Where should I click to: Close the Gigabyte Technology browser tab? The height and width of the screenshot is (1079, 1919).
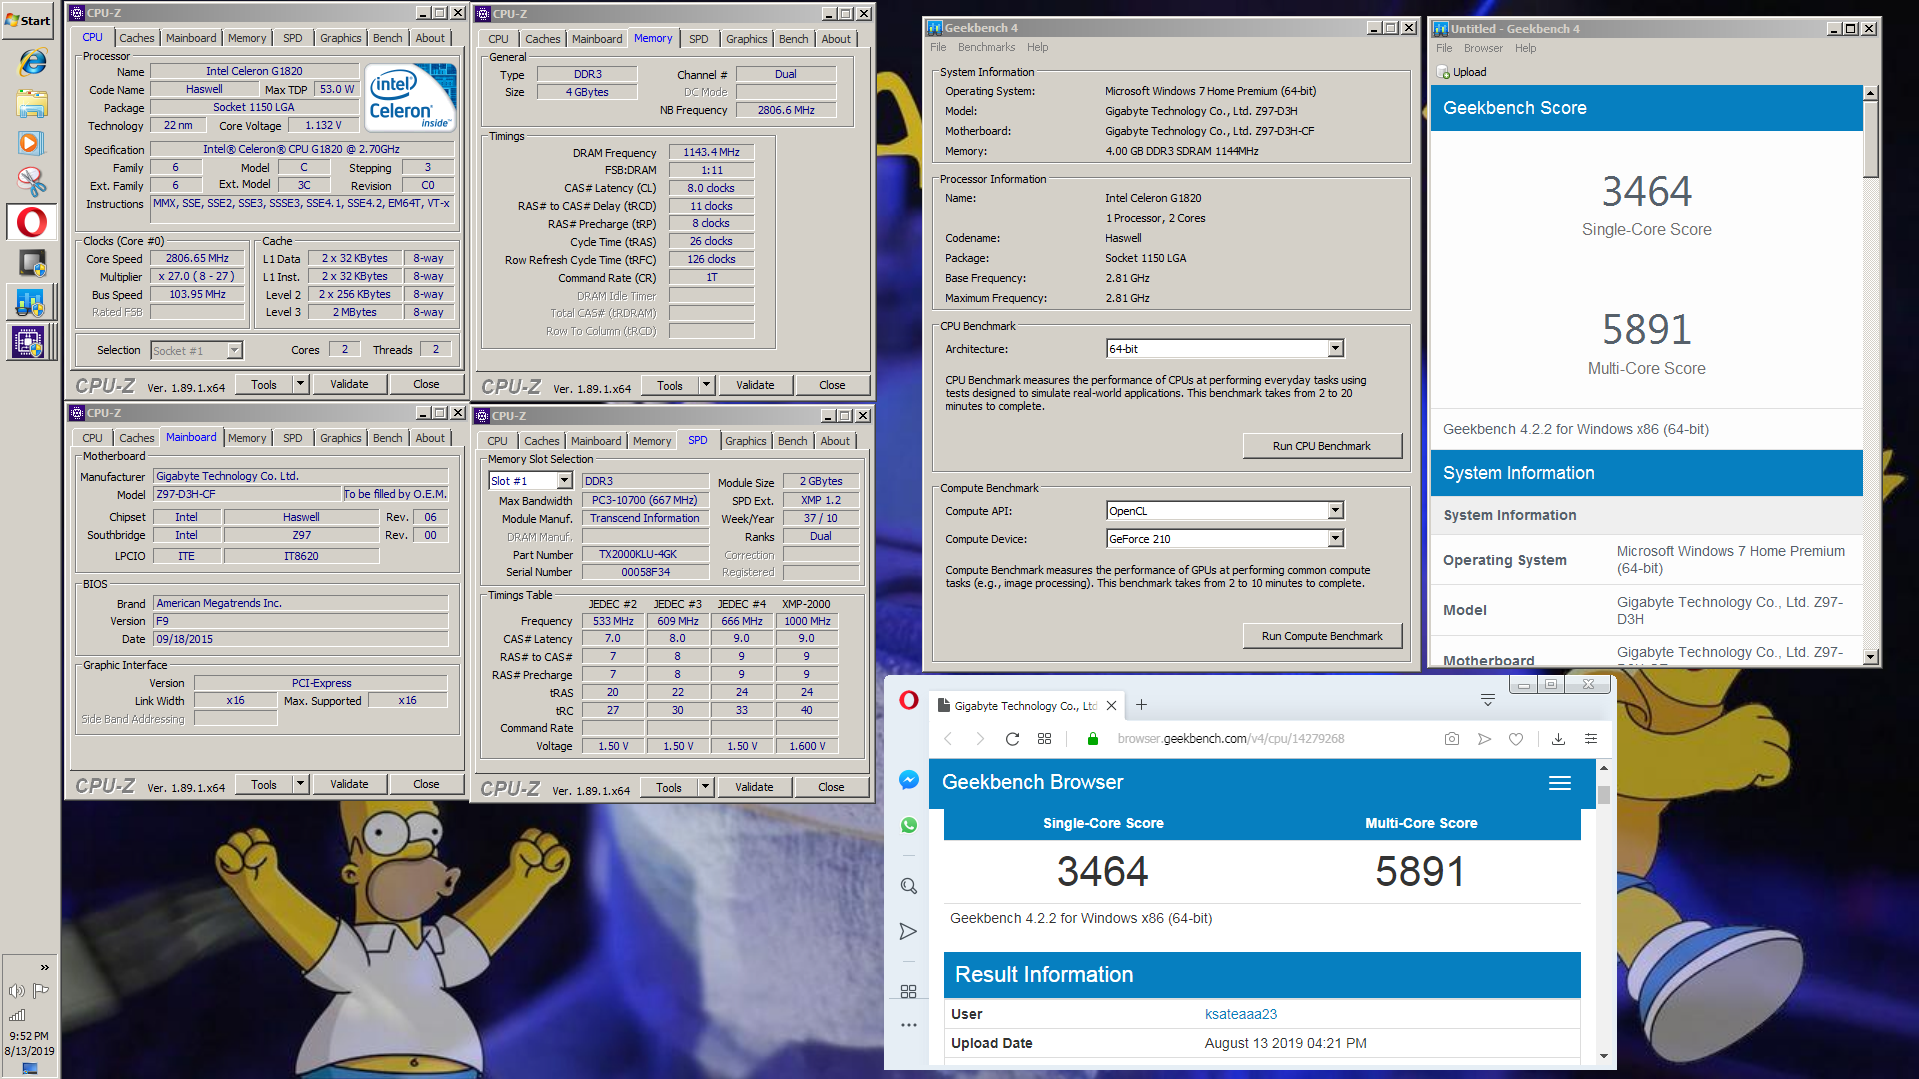coord(1111,705)
